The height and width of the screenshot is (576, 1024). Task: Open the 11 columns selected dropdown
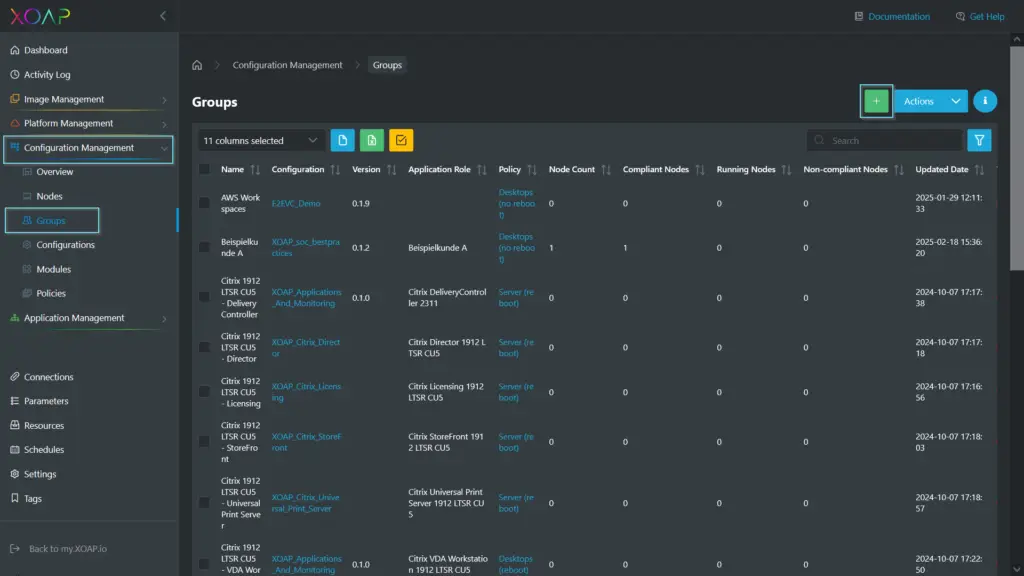pyautogui.click(x=258, y=140)
